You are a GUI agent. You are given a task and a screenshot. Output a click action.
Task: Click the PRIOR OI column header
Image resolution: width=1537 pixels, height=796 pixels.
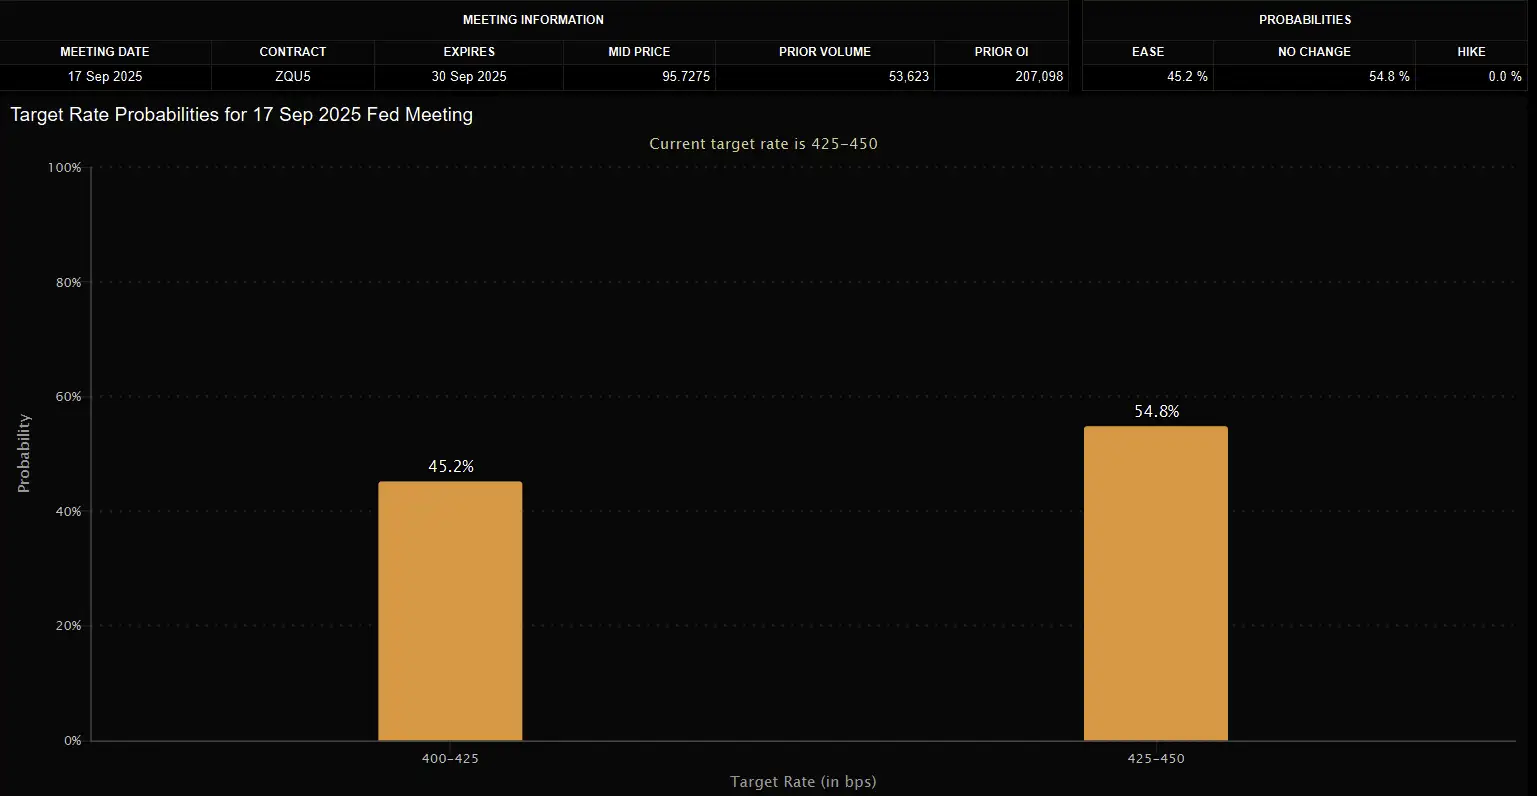1002,52
